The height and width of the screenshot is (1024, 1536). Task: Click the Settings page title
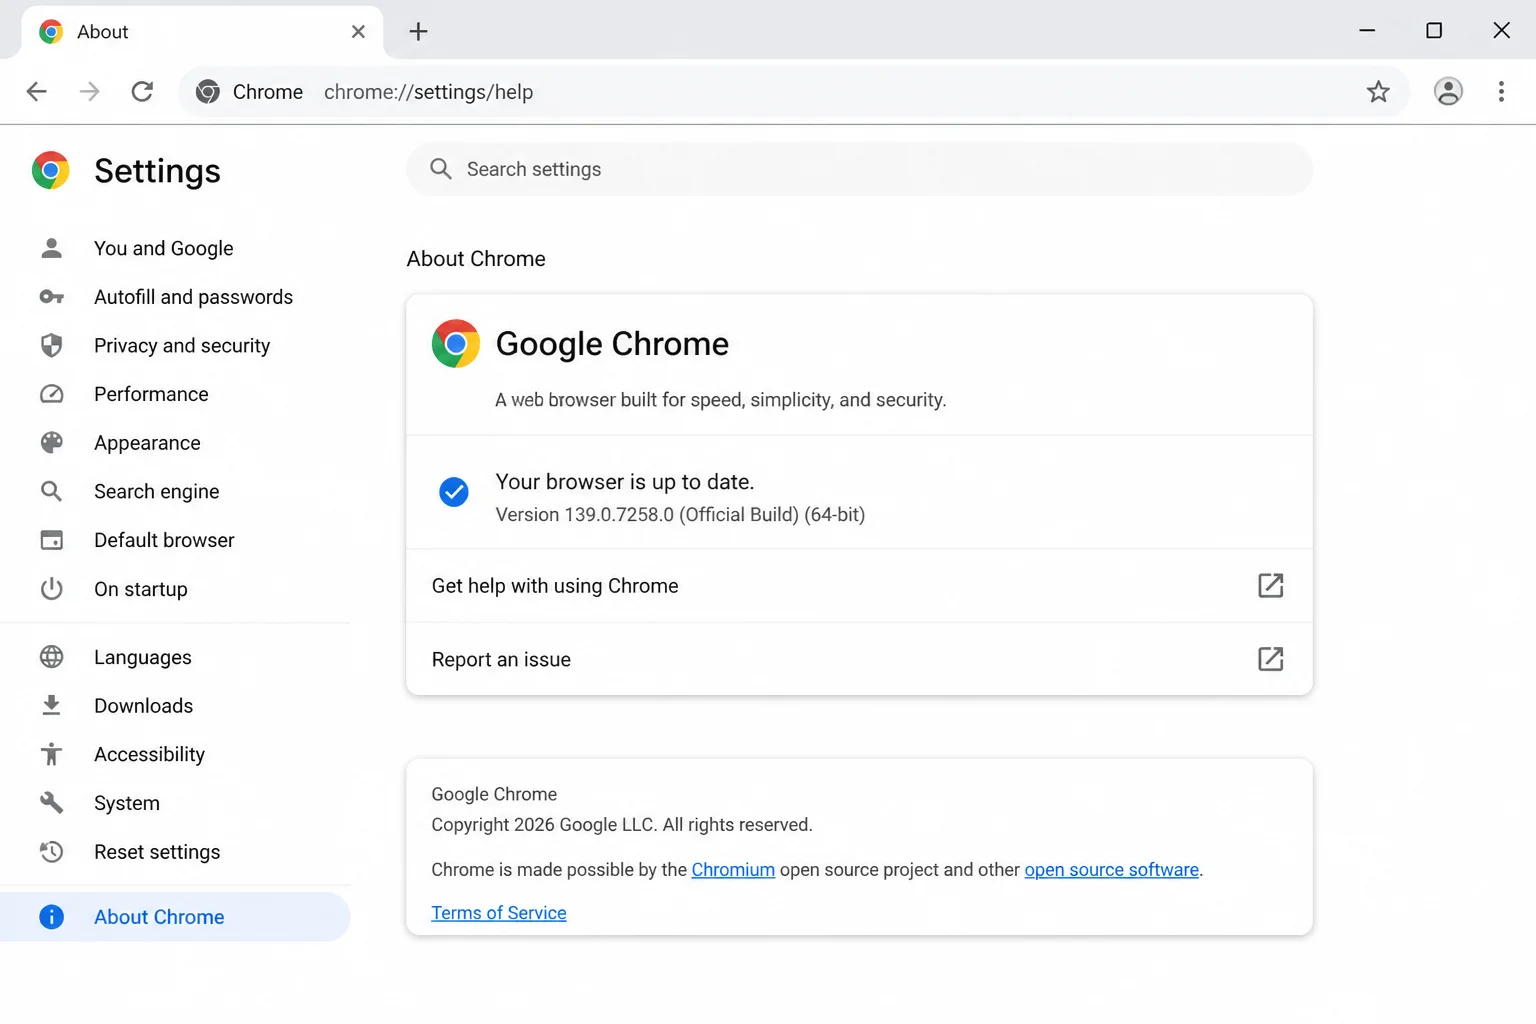pyautogui.click(x=157, y=171)
